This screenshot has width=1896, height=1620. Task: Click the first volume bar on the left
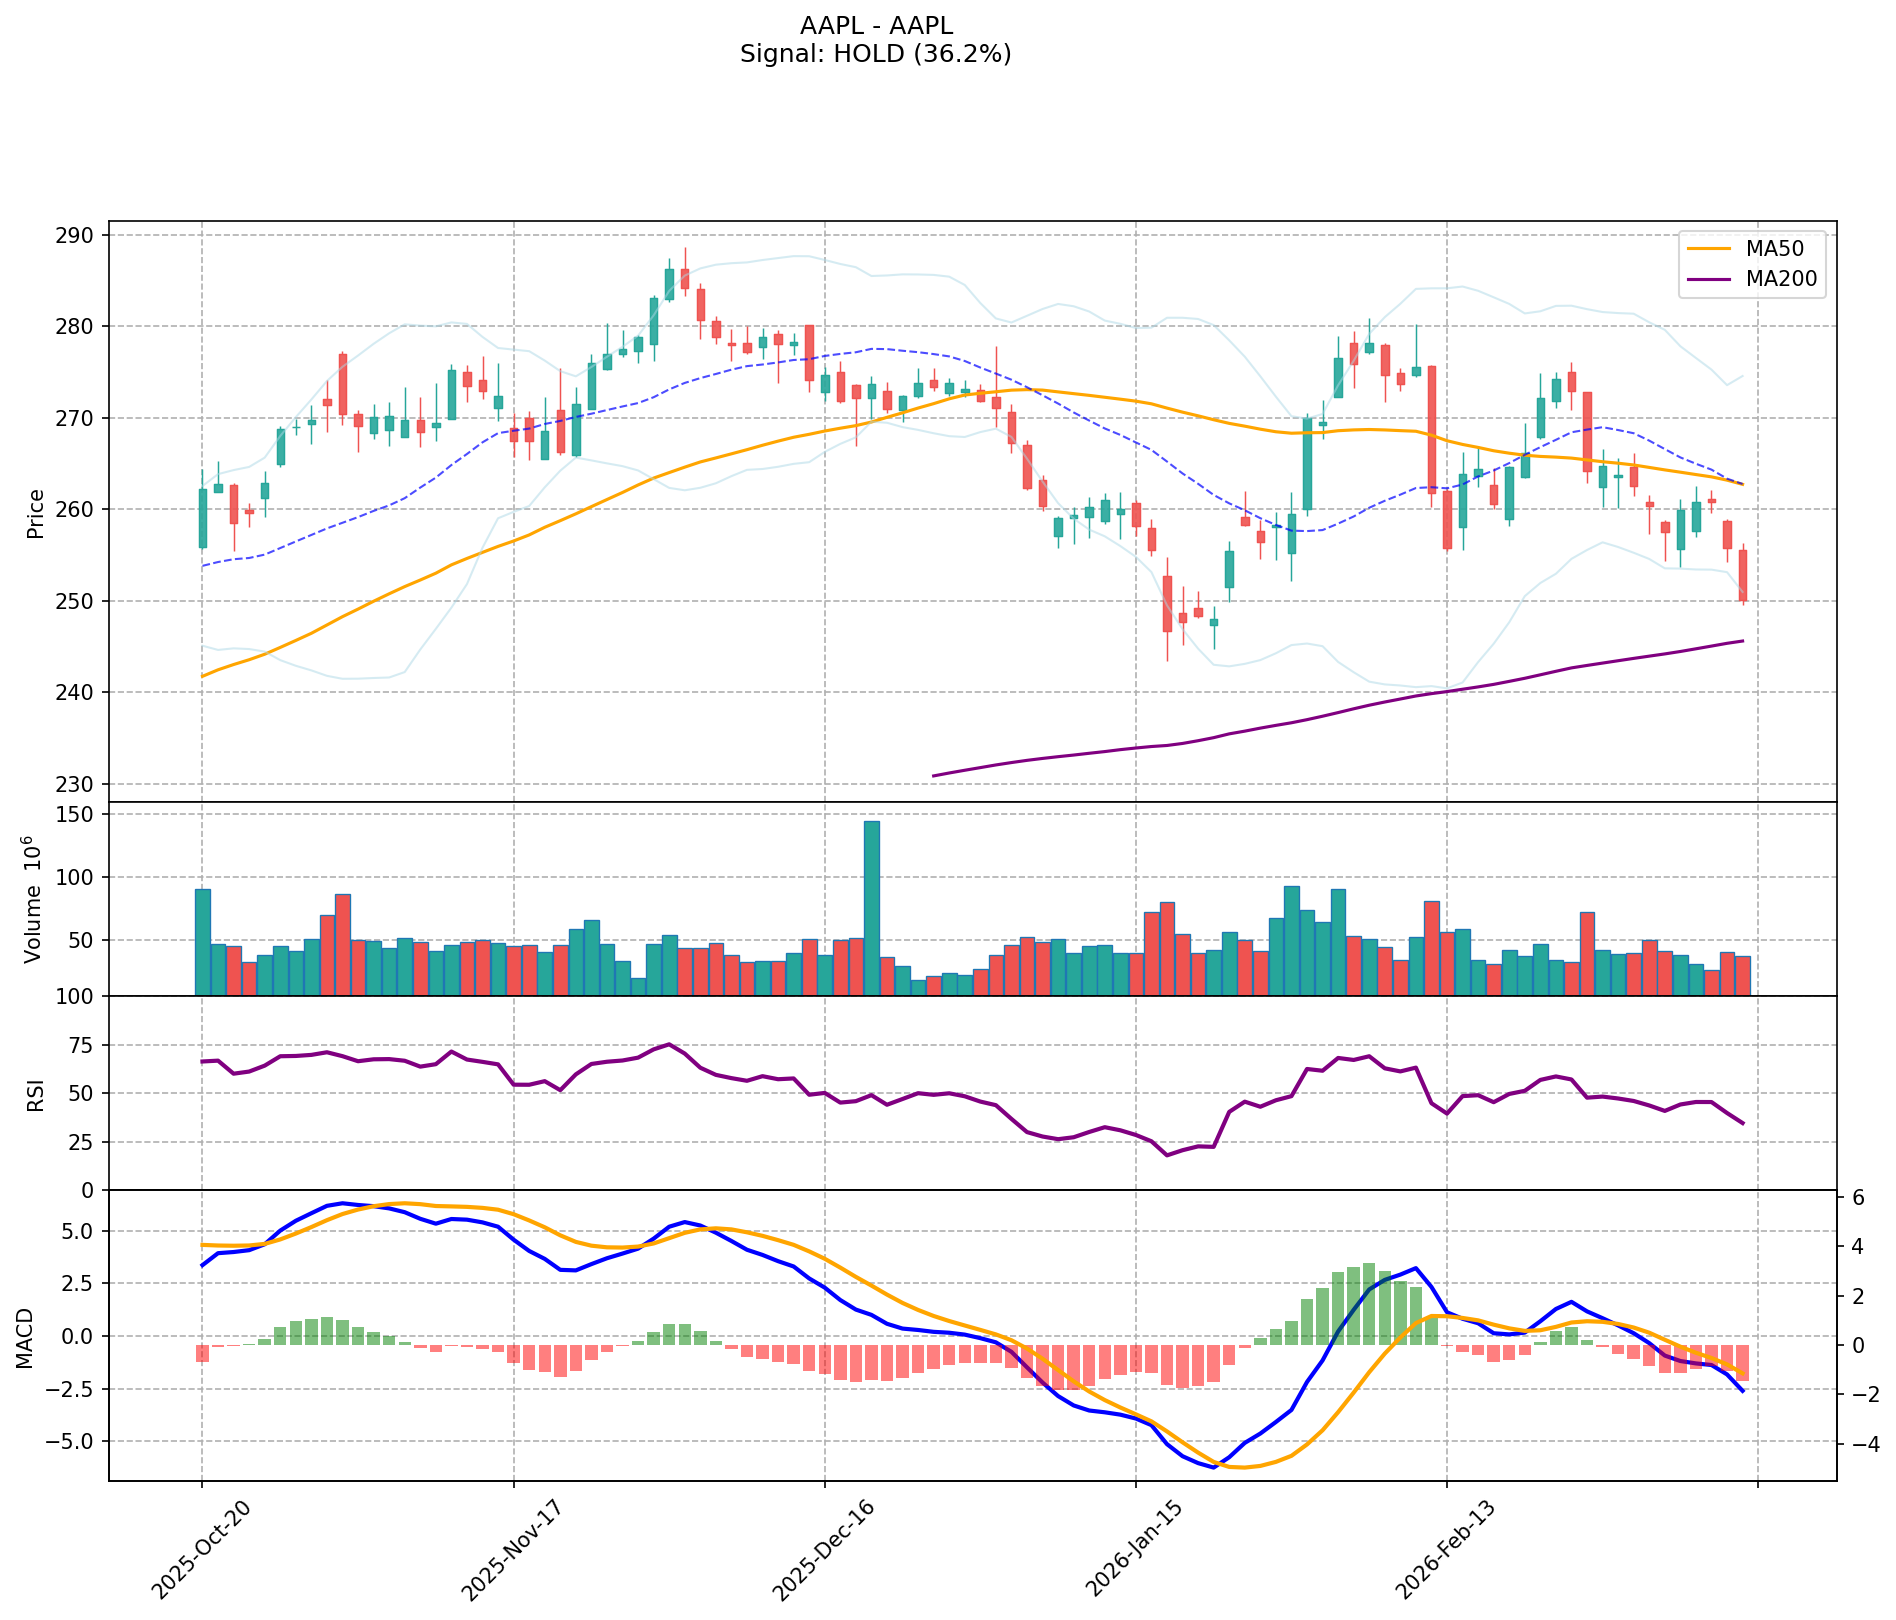click(x=203, y=941)
